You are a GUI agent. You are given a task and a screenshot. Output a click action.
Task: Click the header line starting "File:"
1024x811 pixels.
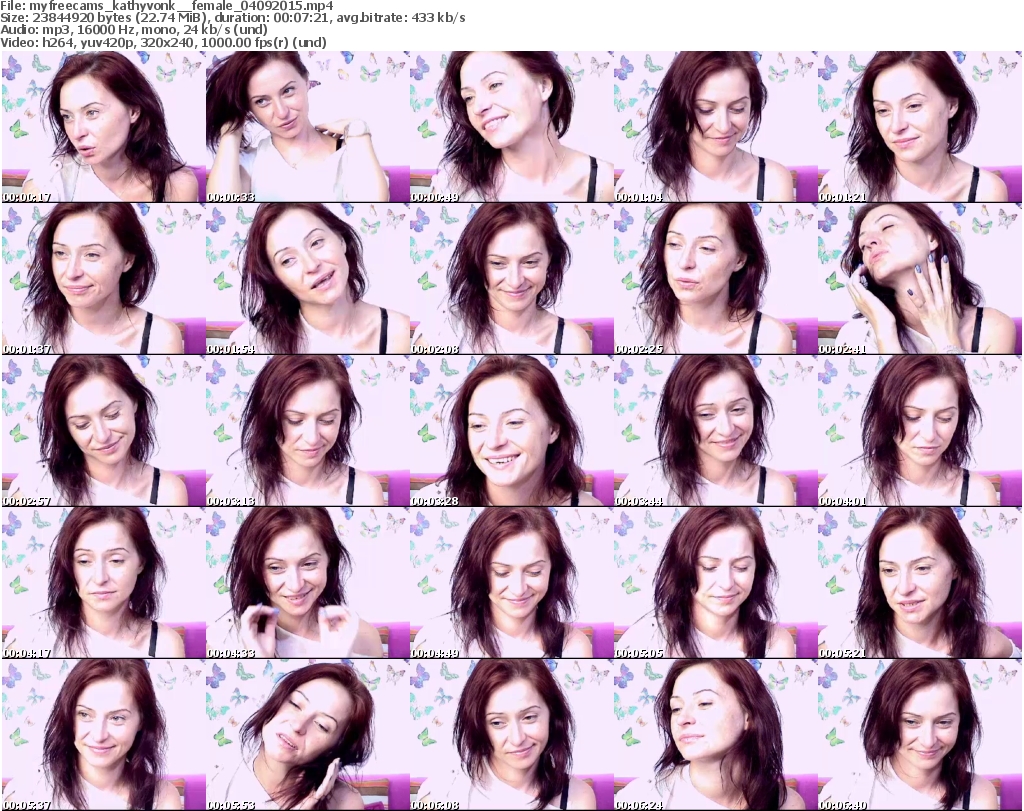tap(167, 6)
